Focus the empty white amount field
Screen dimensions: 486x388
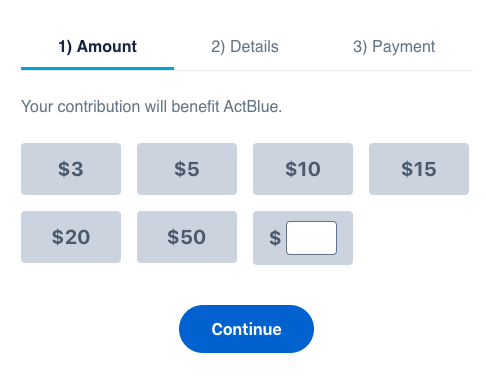(x=311, y=238)
